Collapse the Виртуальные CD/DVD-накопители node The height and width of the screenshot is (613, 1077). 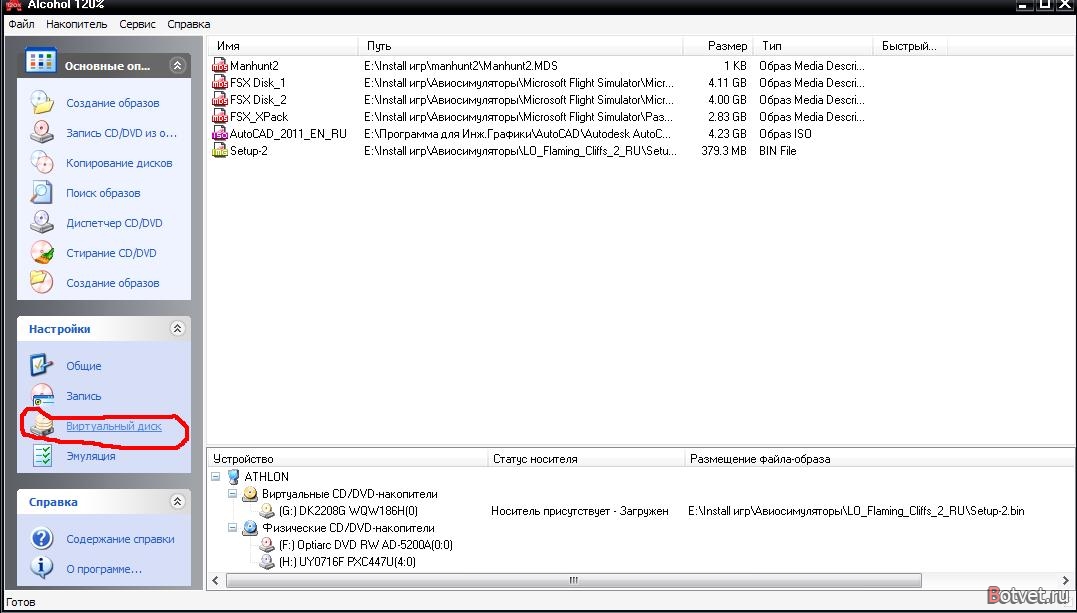coord(232,493)
